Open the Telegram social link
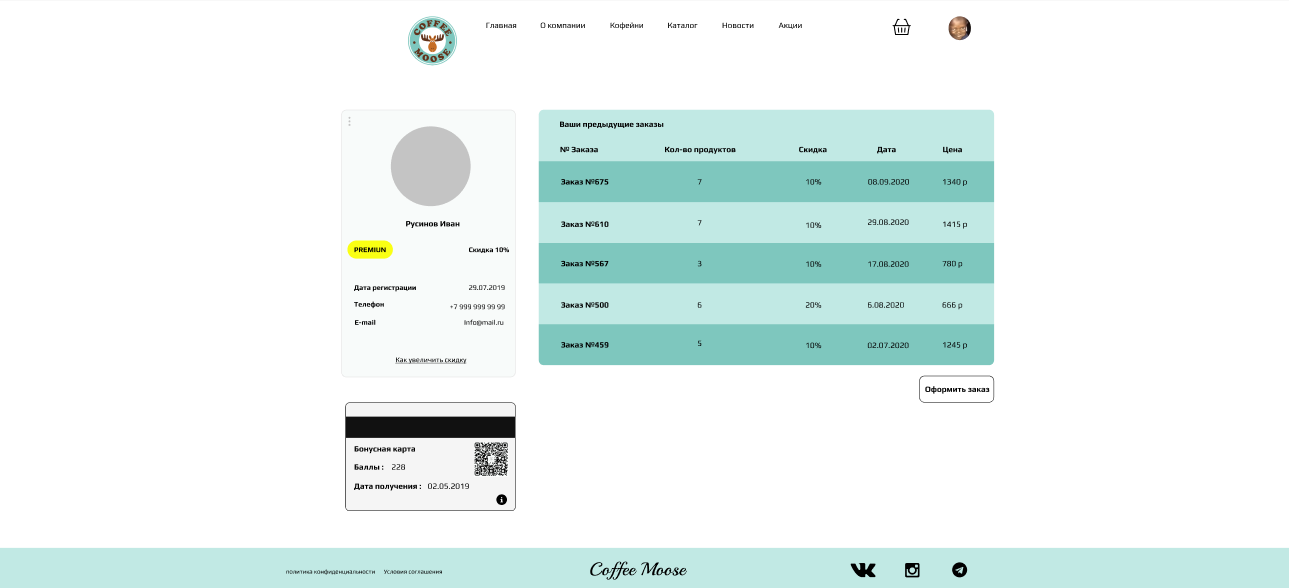 click(960, 570)
